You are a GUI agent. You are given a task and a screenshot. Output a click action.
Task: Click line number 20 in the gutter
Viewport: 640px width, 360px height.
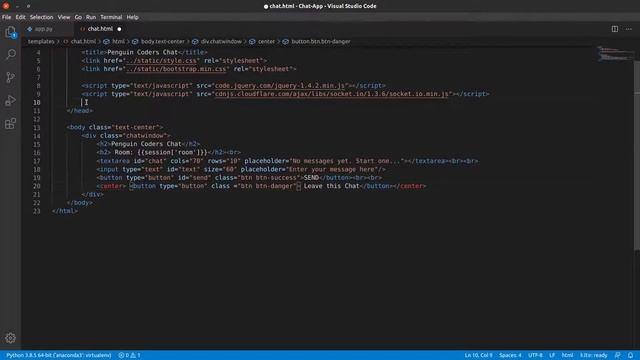[x=37, y=186]
